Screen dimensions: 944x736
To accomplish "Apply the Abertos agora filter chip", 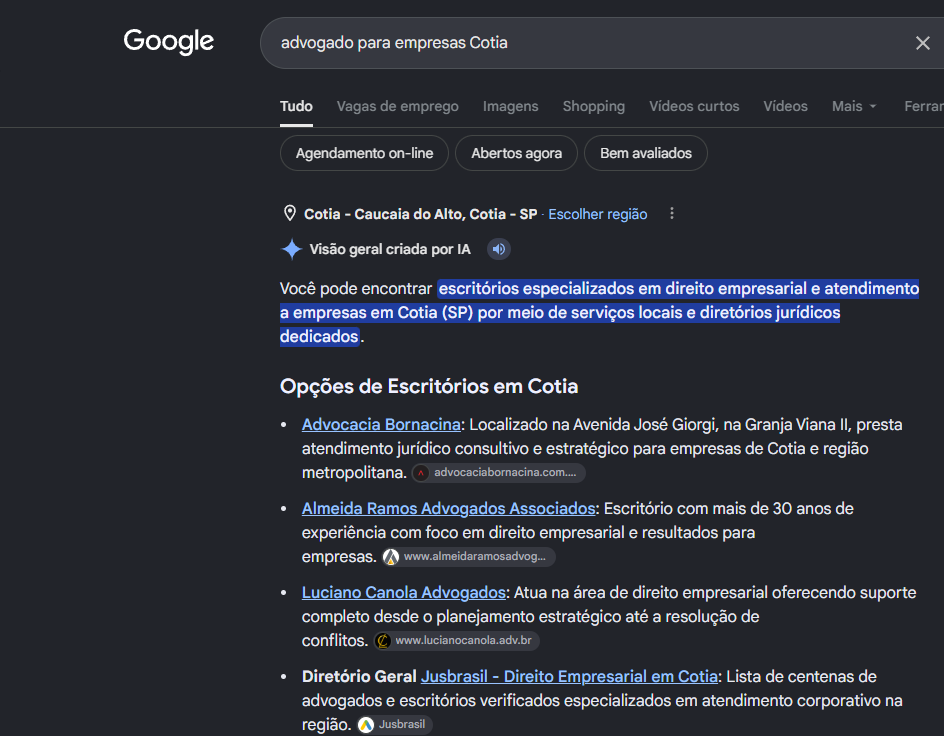I will pos(517,153).
